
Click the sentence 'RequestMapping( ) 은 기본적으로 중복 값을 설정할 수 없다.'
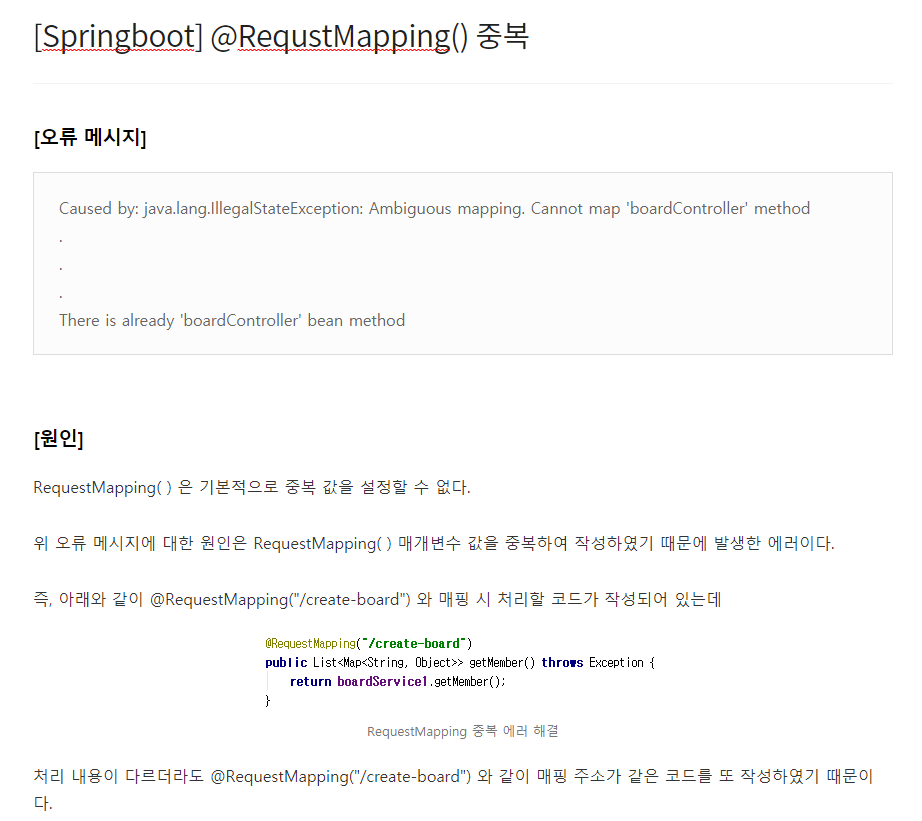(252, 488)
